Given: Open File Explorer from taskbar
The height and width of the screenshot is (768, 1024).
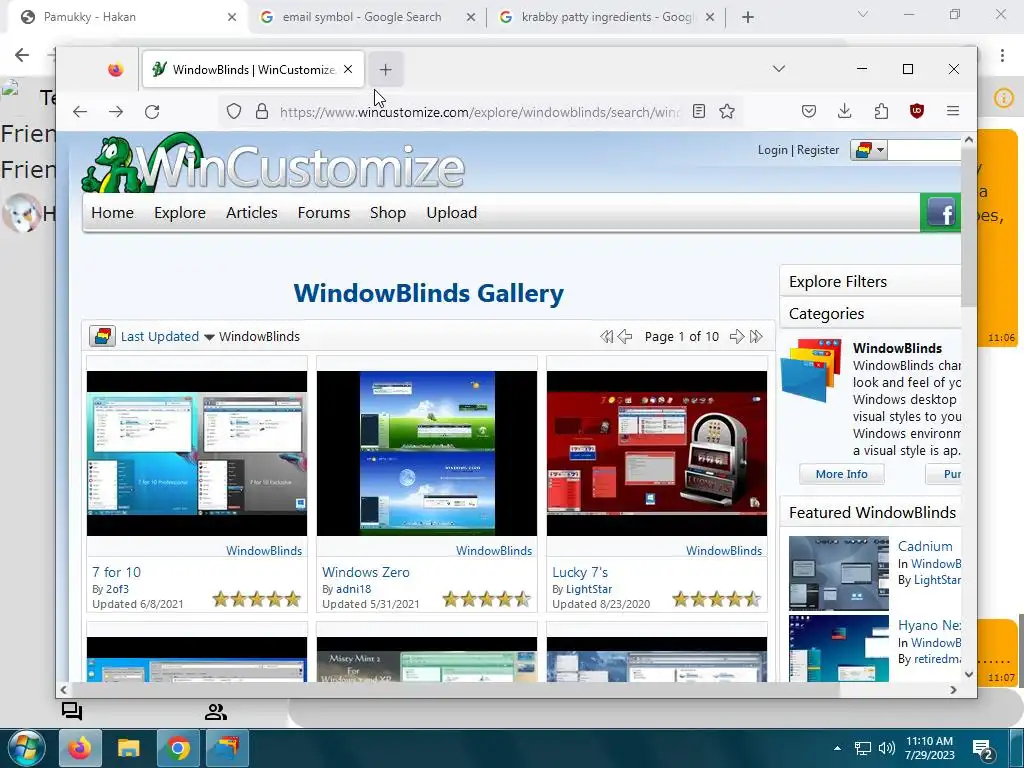Looking at the screenshot, I should point(129,748).
